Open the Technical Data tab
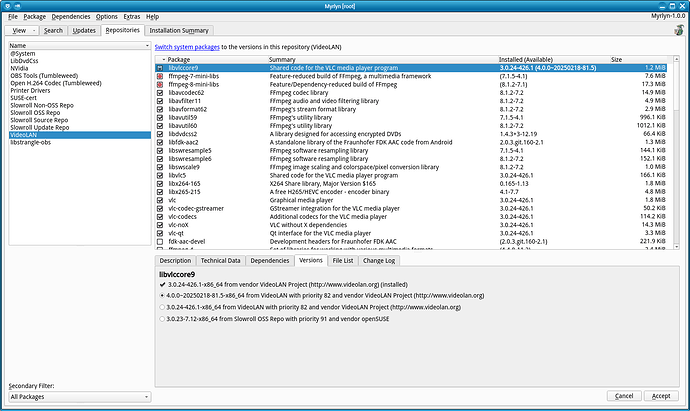This screenshot has height=411, width=690. point(220,261)
